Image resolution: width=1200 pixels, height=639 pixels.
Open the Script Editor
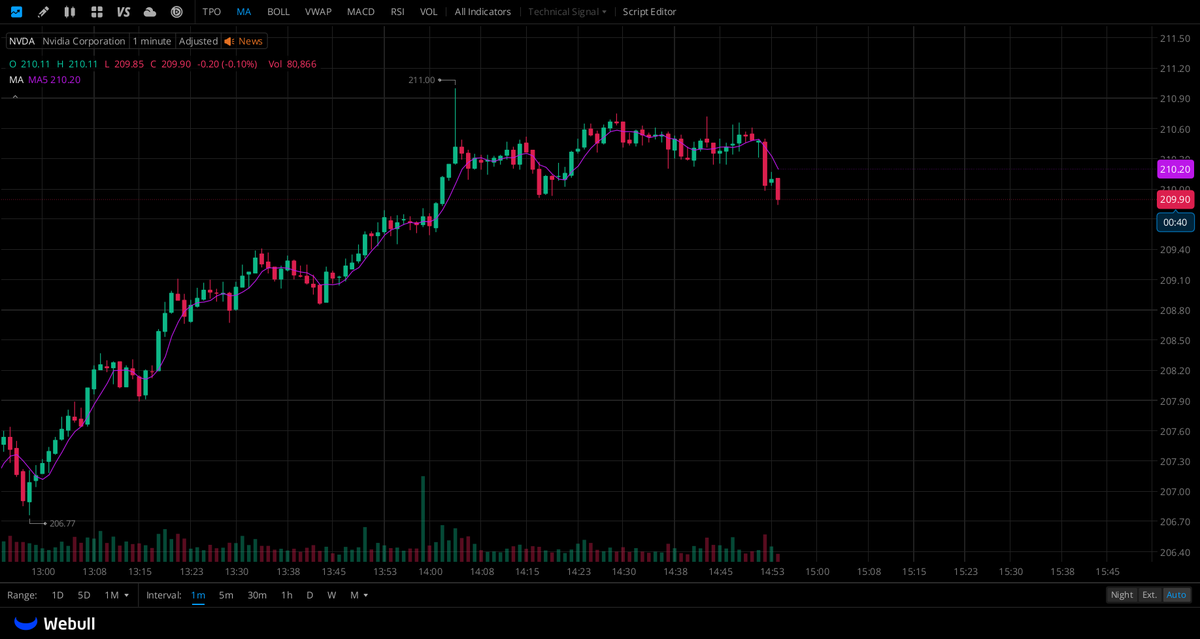[649, 12]
